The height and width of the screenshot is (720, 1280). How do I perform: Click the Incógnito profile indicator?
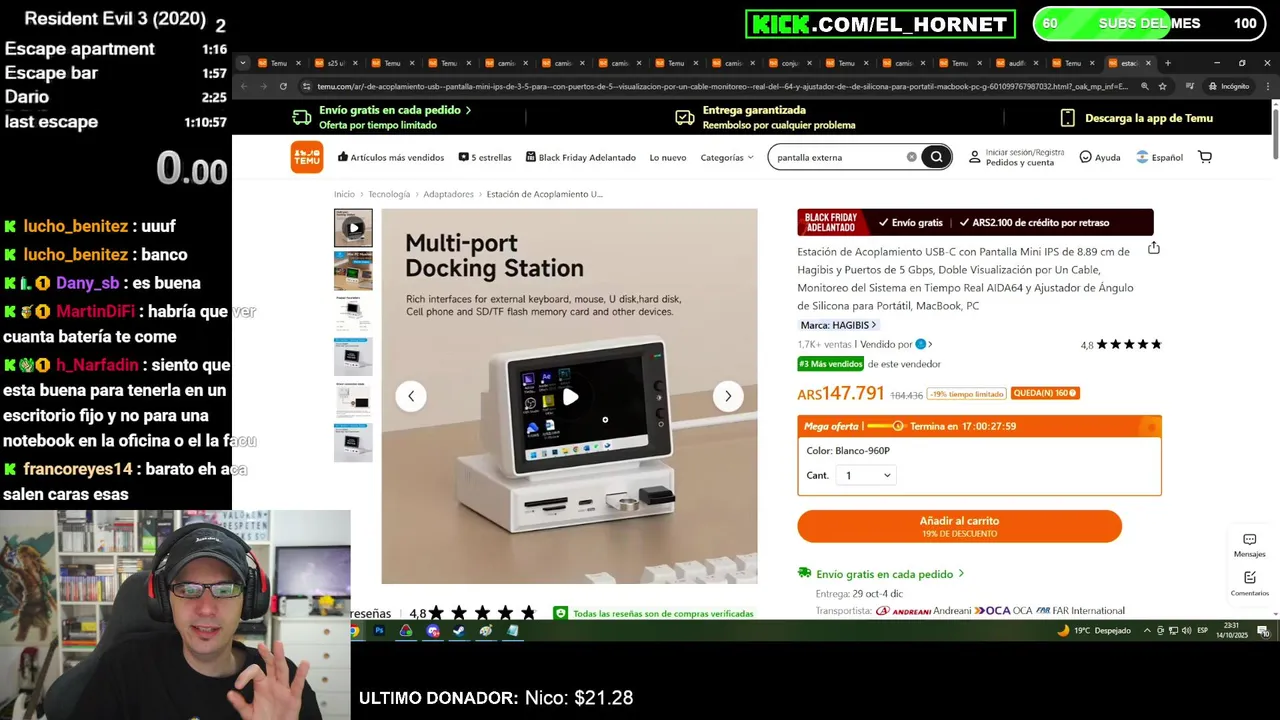pyautogui.click(x=1228, y=86)
